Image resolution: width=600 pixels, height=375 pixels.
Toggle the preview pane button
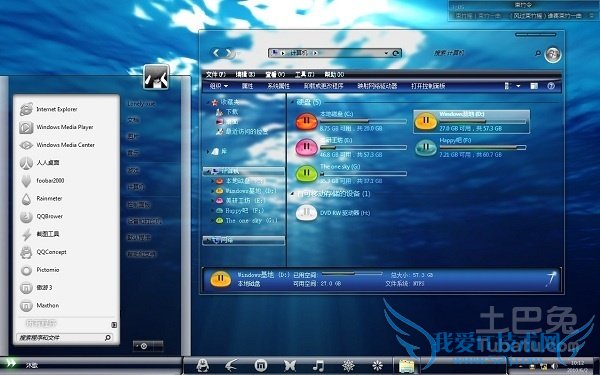[x=534, y=86]
